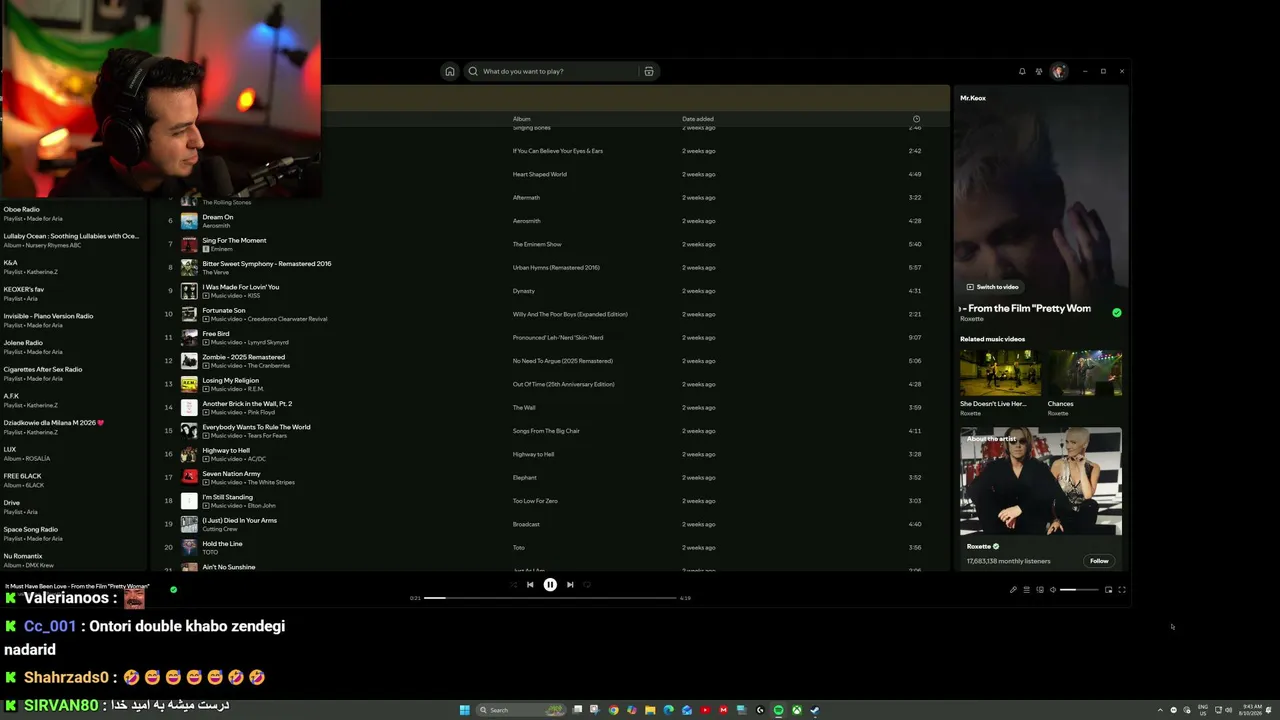Viewport: 1280px width, 720px height.
Task: Open the lyrics microphone icon
Action: [1013, 590]
